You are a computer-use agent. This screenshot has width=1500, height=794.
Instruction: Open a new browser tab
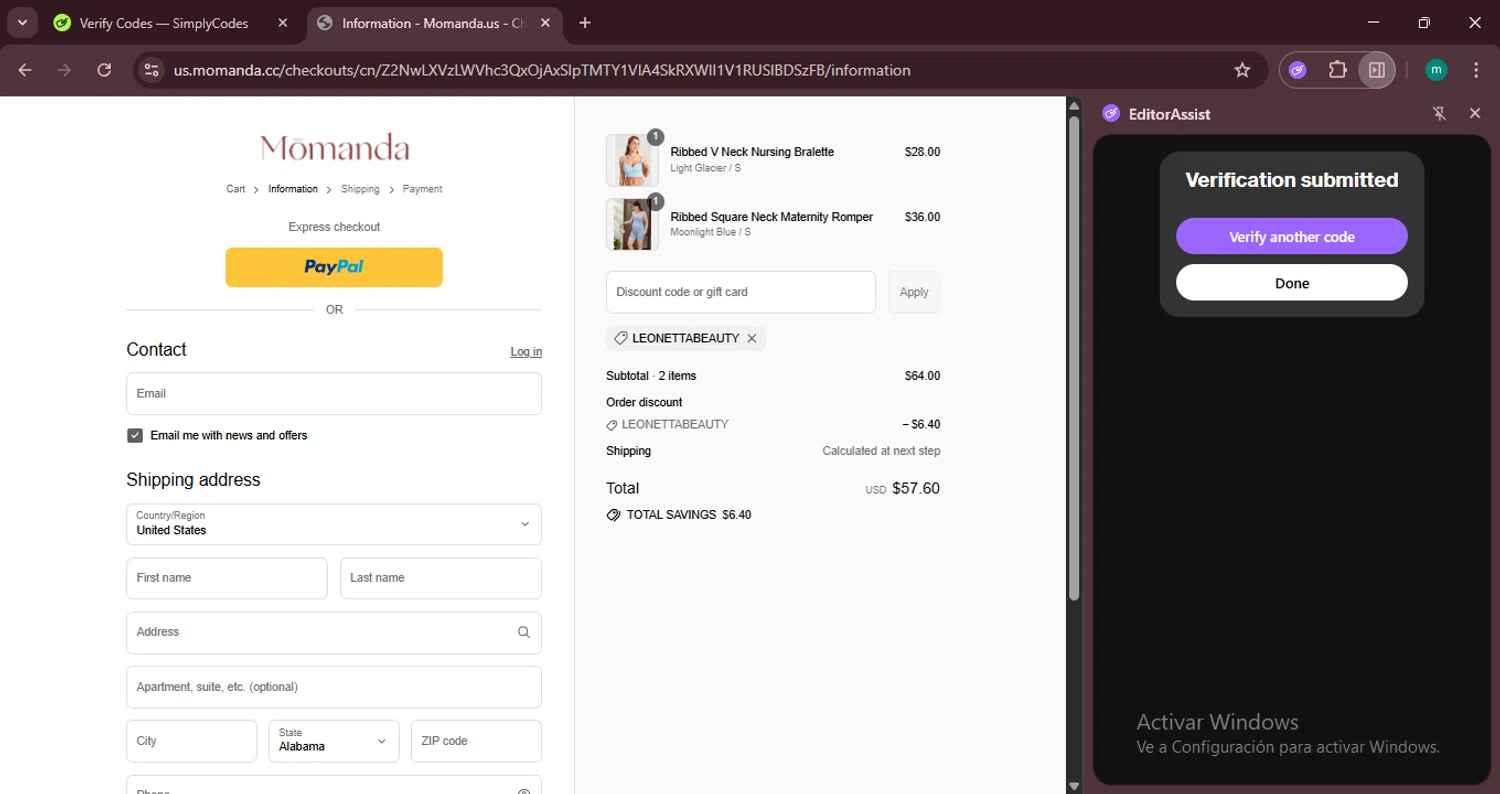(585, 23)
